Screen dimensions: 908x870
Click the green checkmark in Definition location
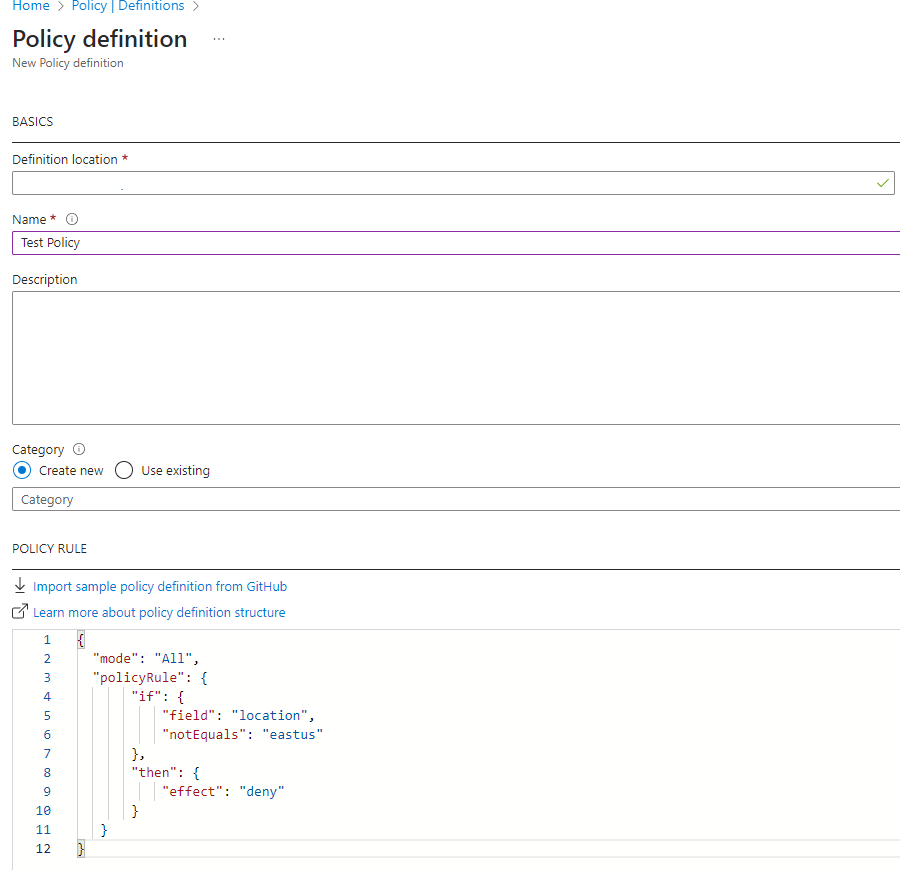pyautogui.click(x=882, y=183)
